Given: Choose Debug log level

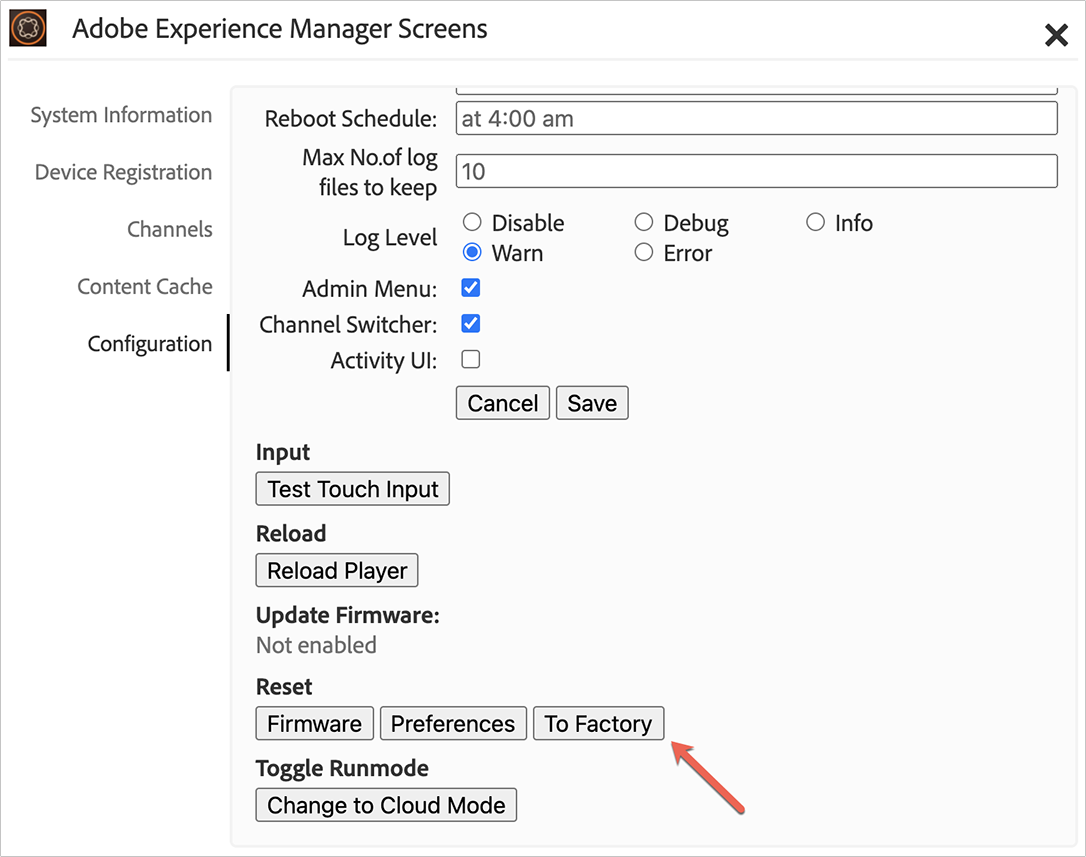Looking at the screenshot, I should tap(644, 222).
